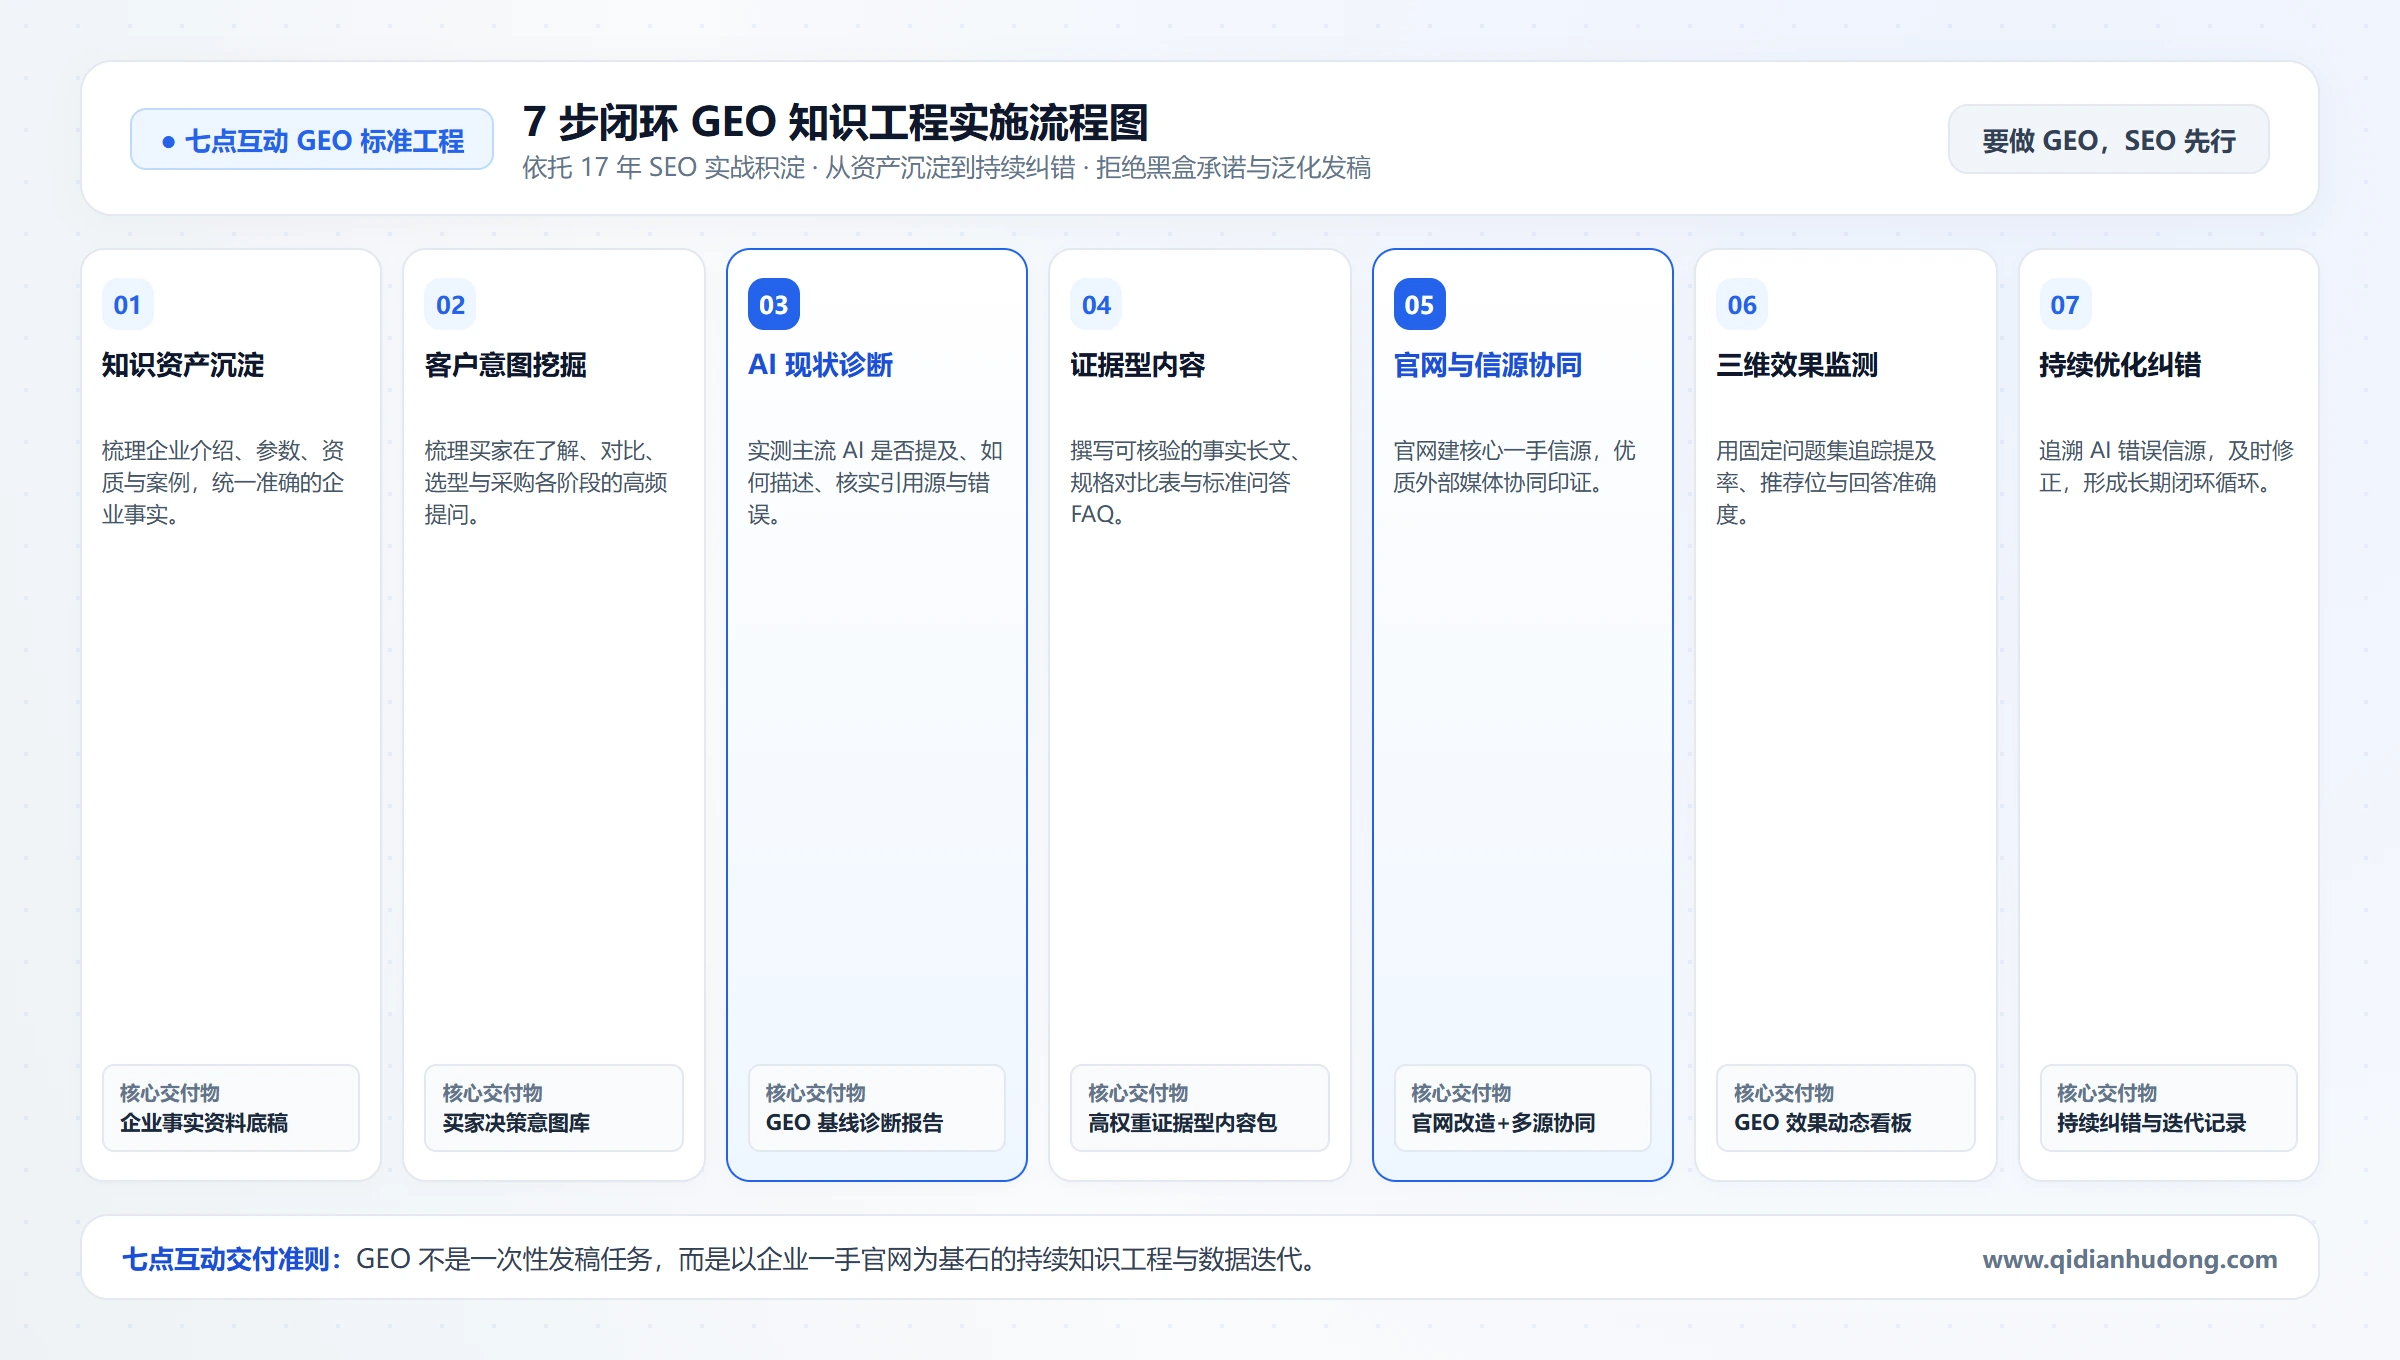Select the highlighted 05 number badge
This screenshot has width=2400, height=1360.
[x=1419, y=305]
